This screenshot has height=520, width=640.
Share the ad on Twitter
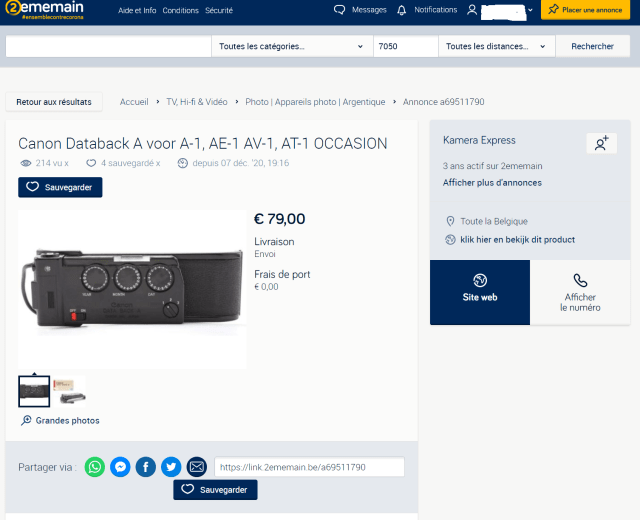tap(171, 467)
